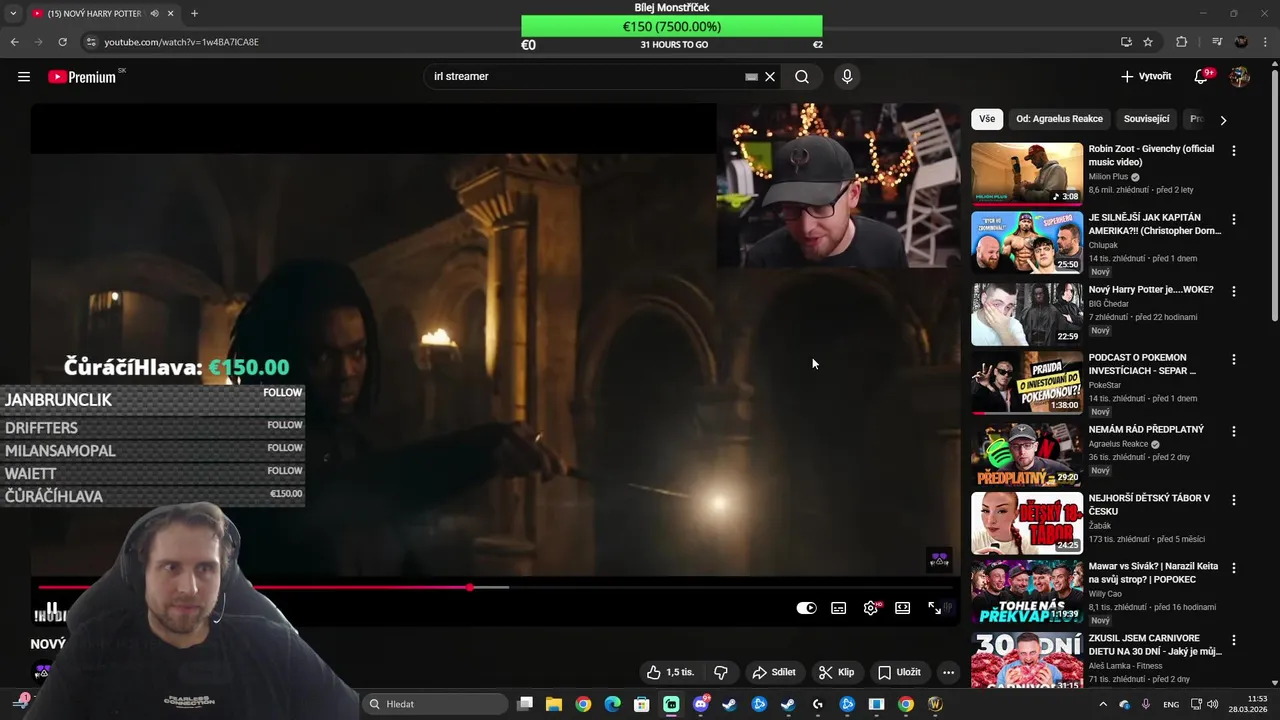Open YouTube notifications bell
Image resolution: width=1280 pixels, height=720 pixels.
tap(1201, 77)
